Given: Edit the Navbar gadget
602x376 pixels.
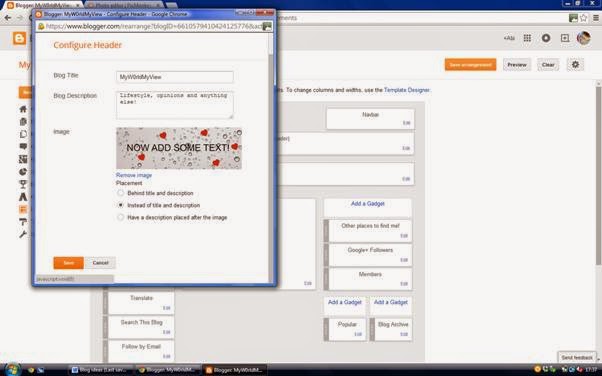Looking at the screenshot, I should pos(406,123).
